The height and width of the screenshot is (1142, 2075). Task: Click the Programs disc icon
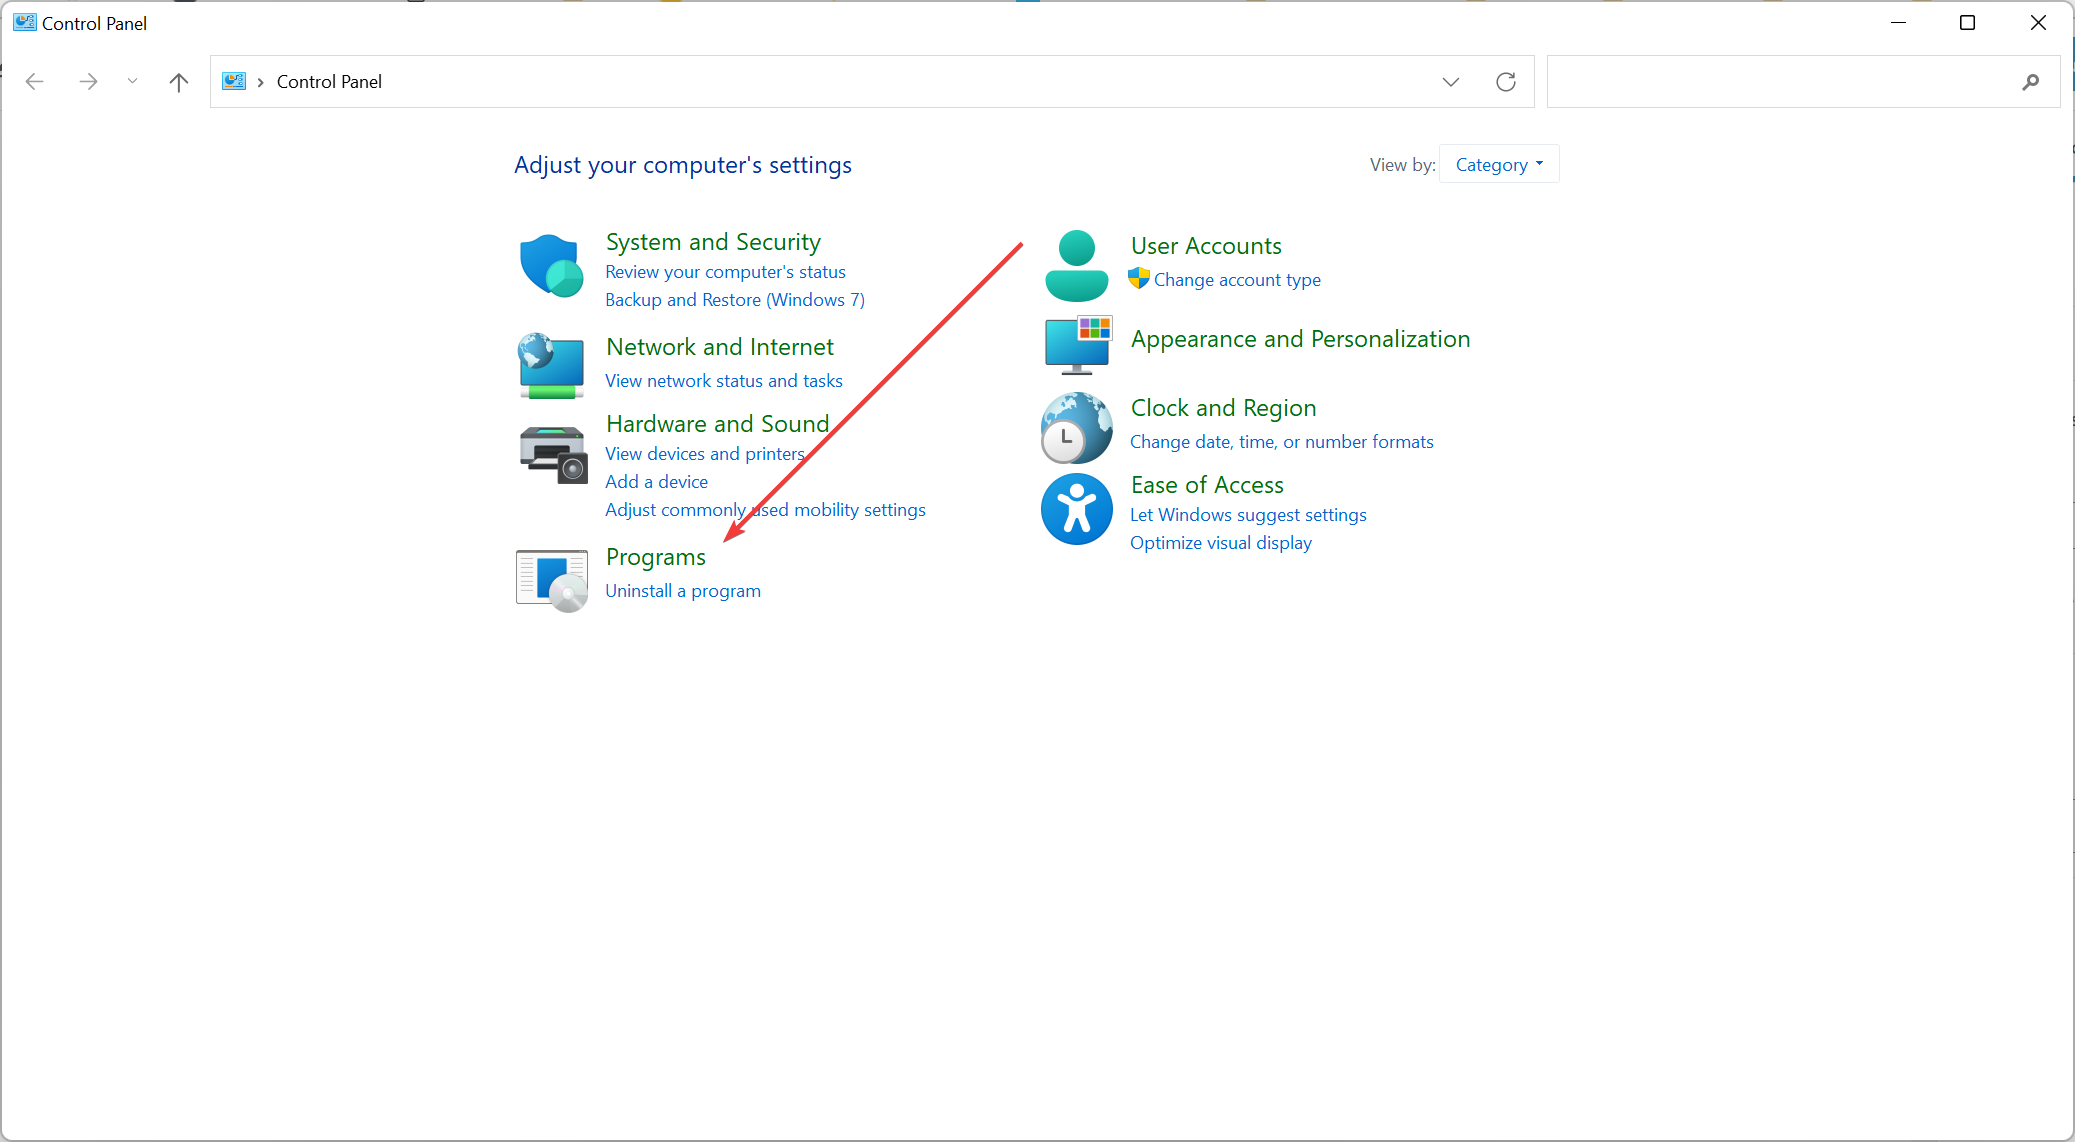point(552,580)
